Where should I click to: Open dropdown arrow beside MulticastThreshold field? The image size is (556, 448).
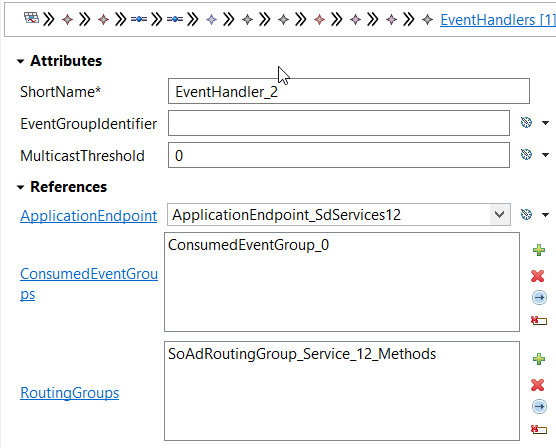click(x=545, y=155)
